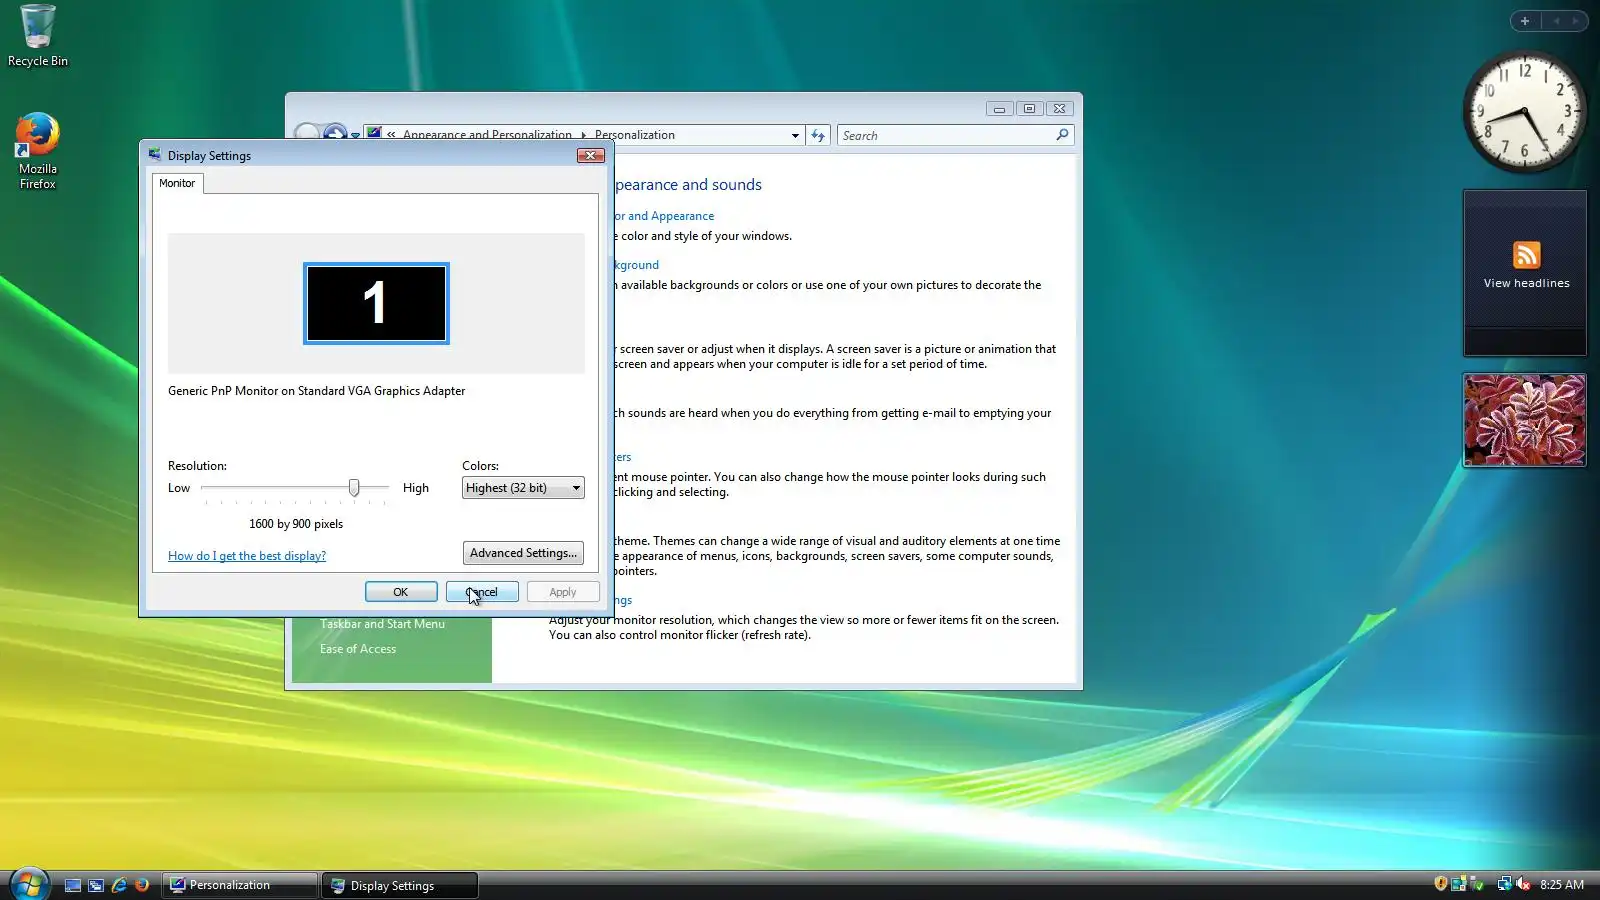This screenshot has width=1600, height=900.
Task: Click the resolution slider handle
Action: (354, 487)
